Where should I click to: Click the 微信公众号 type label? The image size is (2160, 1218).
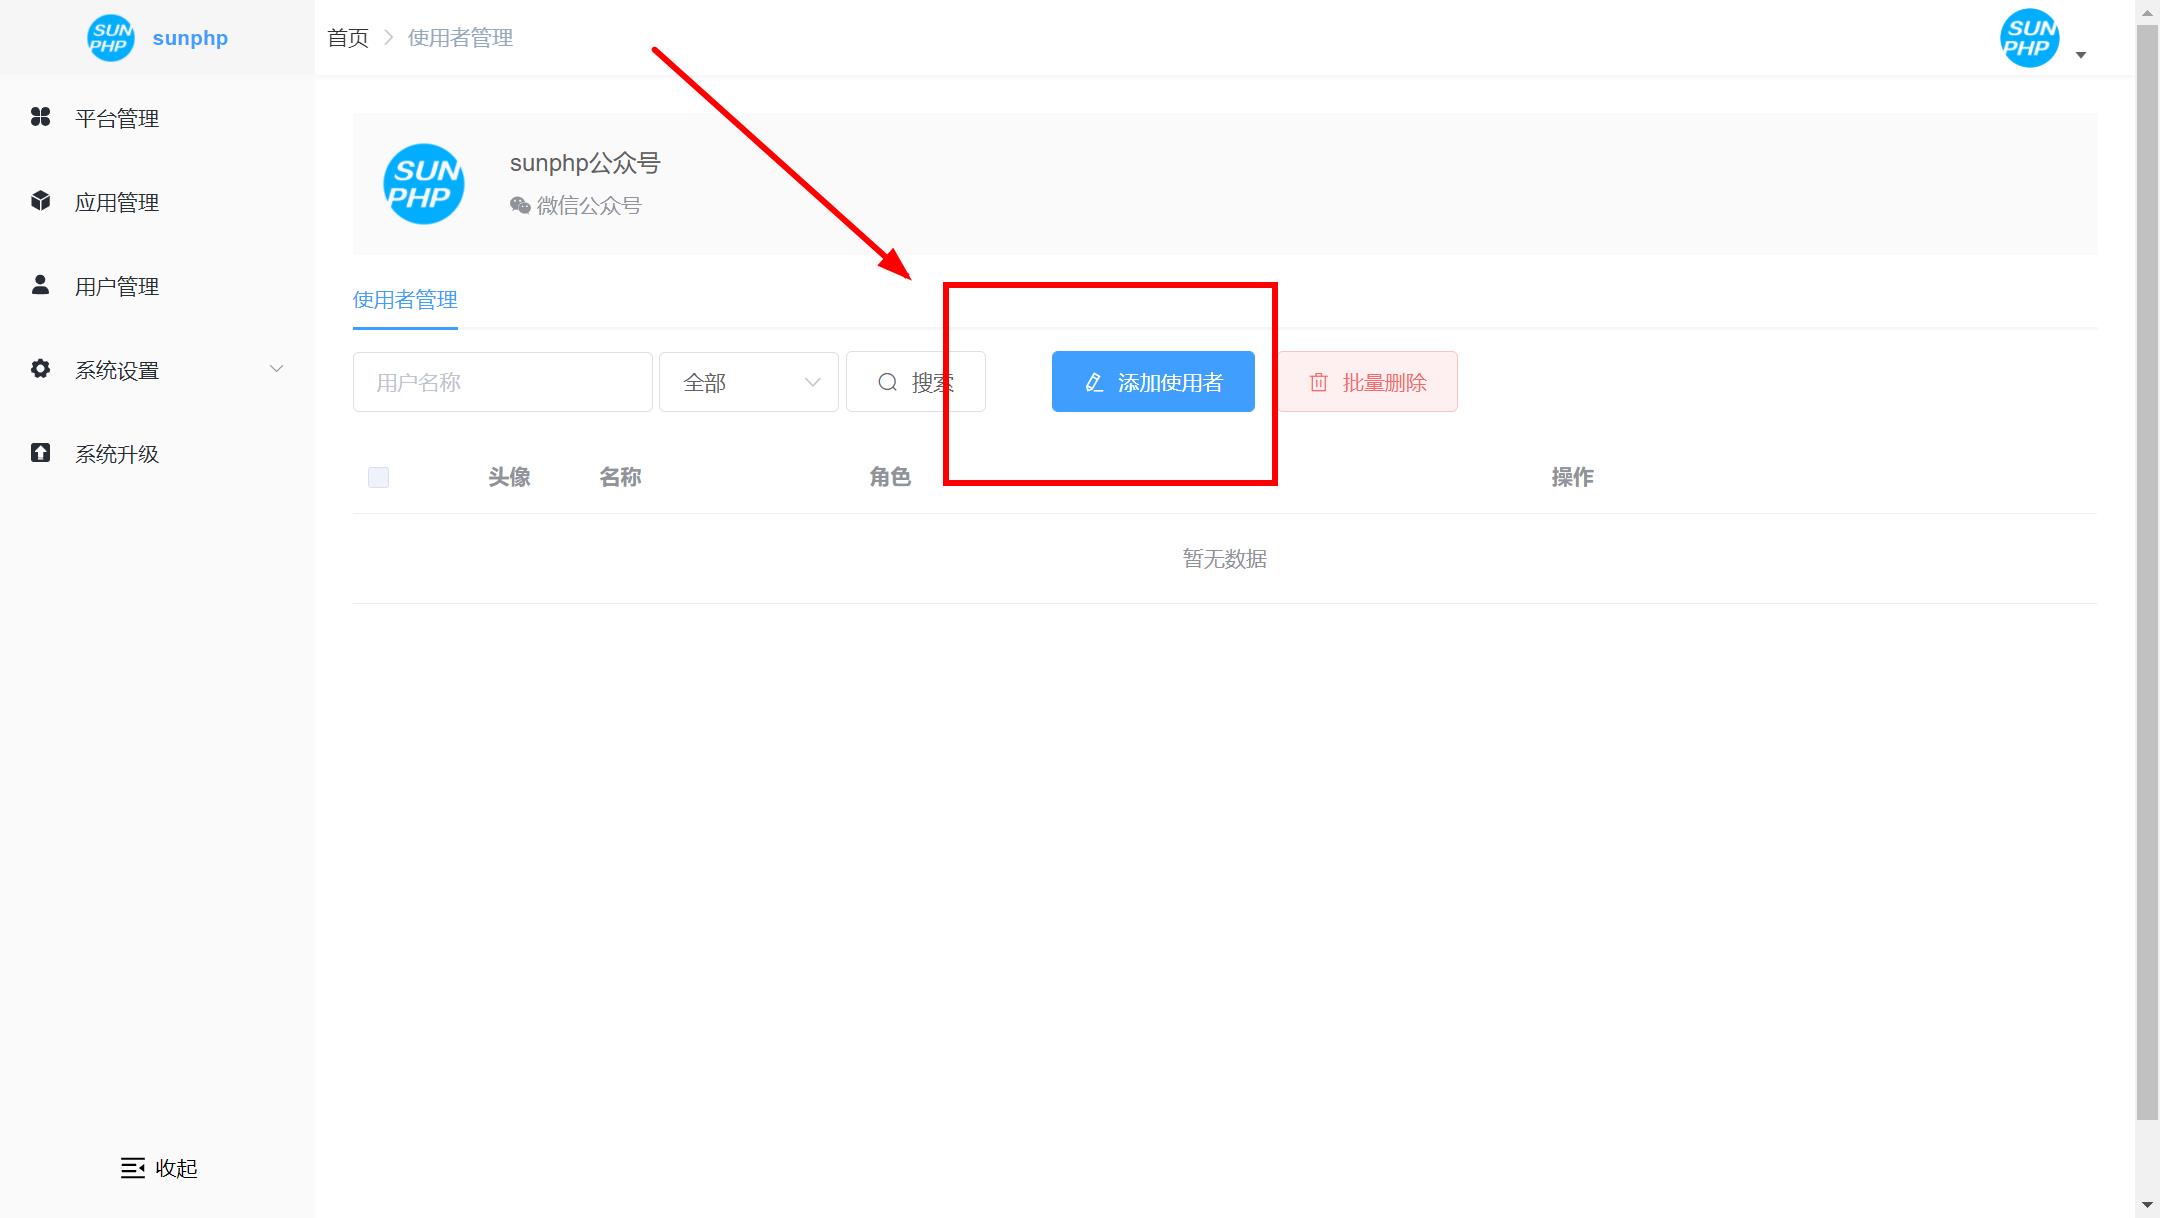coord(589,206)
